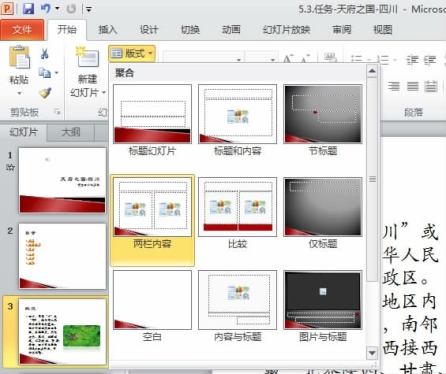
Task: Click the Undo arrow icon
Action: click(x=46, y=8)
